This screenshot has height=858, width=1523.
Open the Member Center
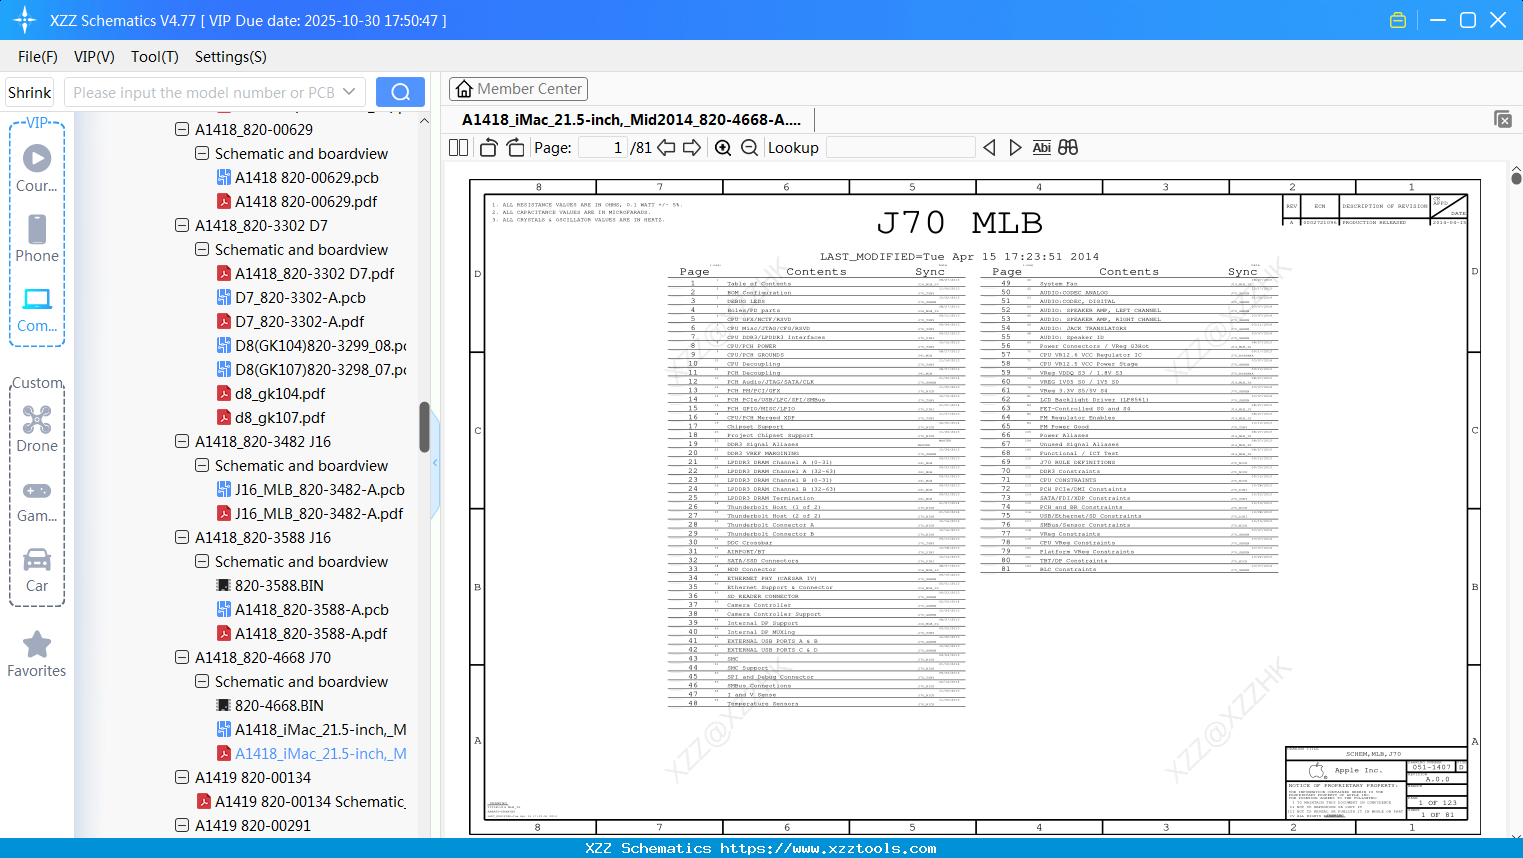coord(518,89)
